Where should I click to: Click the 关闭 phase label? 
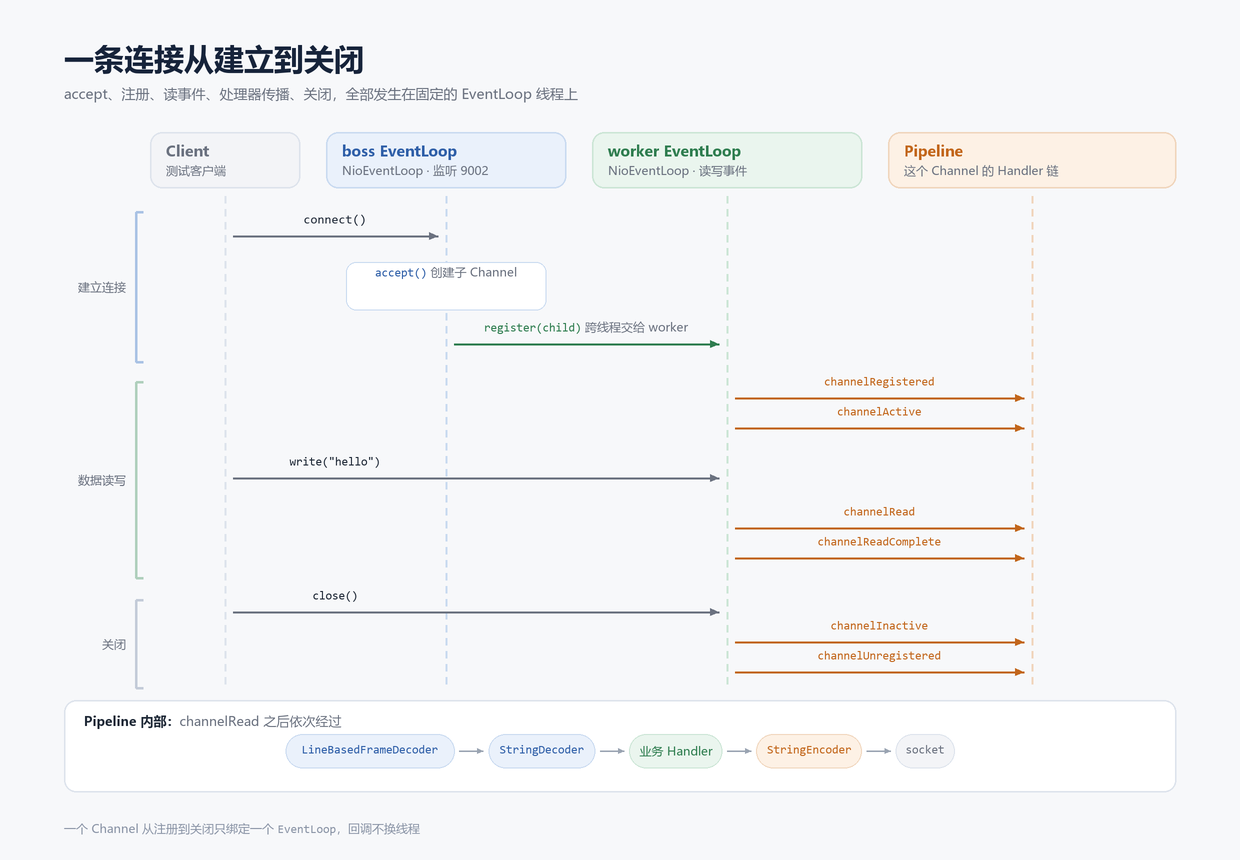point(114,645)
